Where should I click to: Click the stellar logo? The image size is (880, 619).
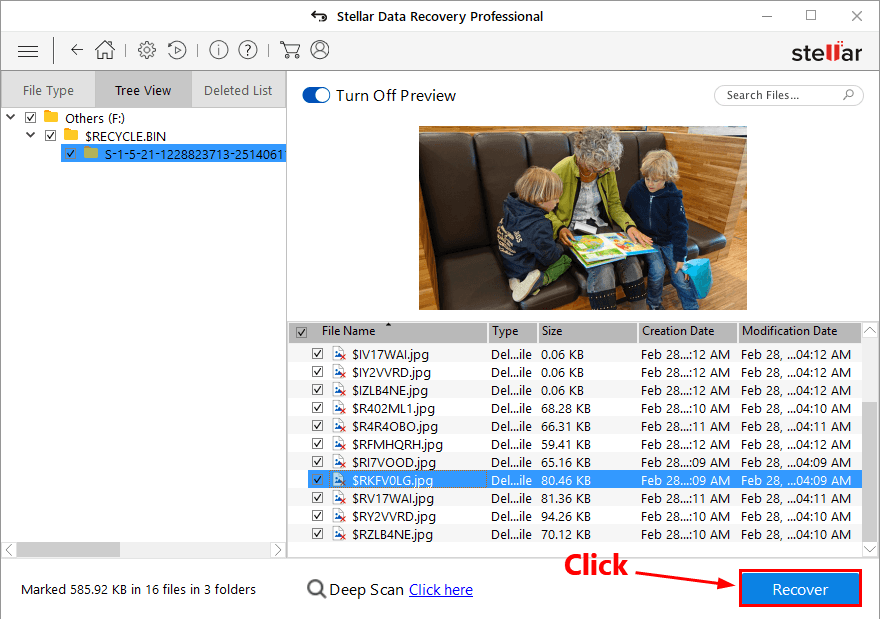coord(826,52)
